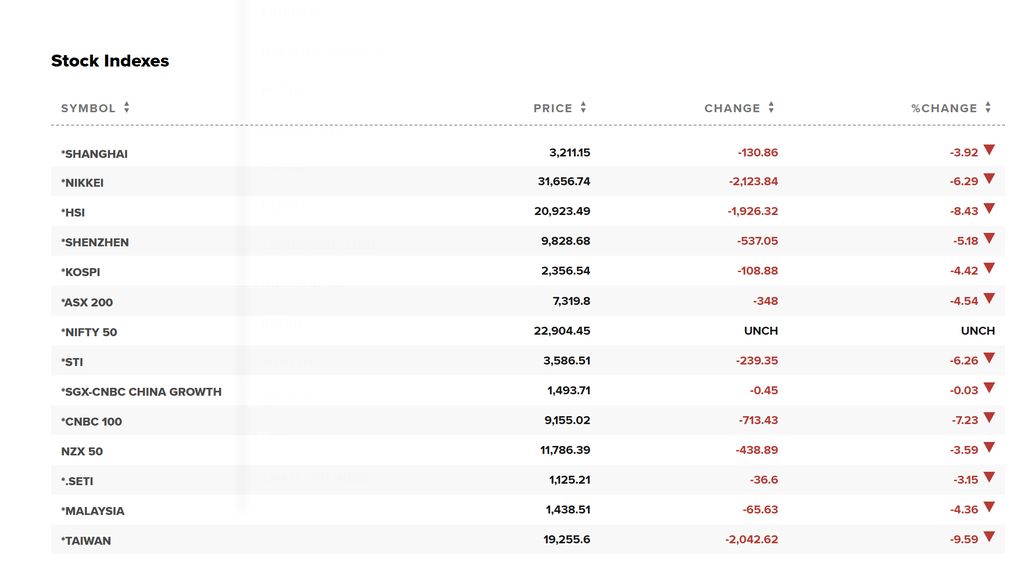Screen dimensions: 1024x582
Task: Click the red down triangle in HSI row
Action: coord(989,209)
